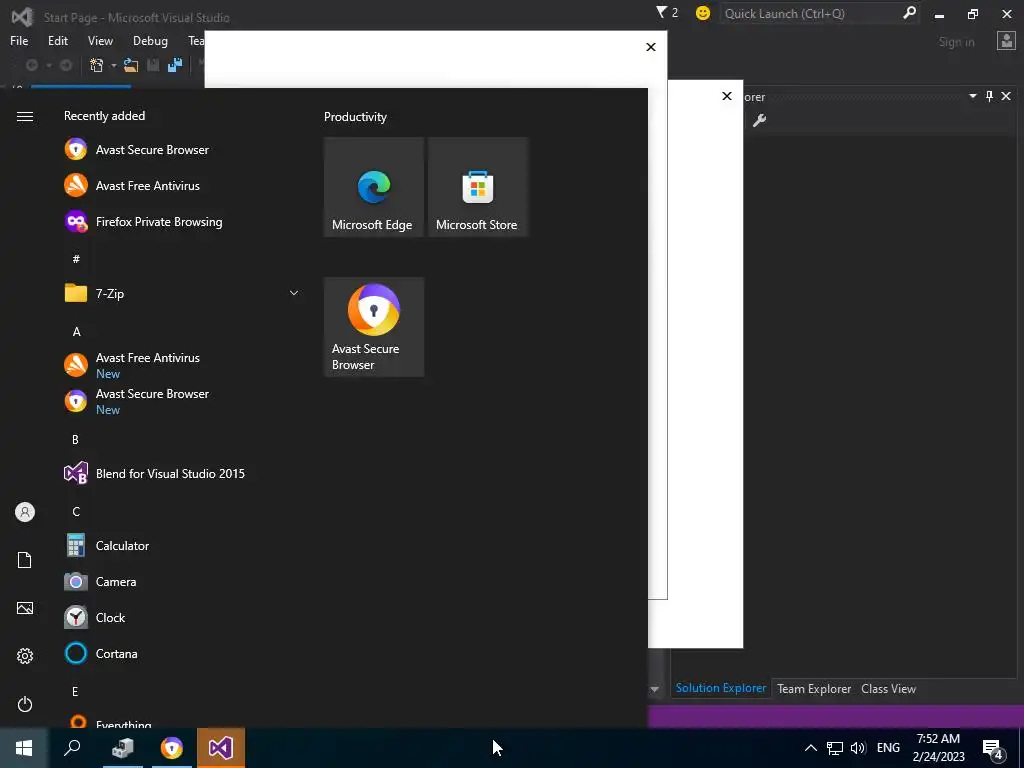Click the Power icon
1024x768 pixels.
click(x=25, y=704)
